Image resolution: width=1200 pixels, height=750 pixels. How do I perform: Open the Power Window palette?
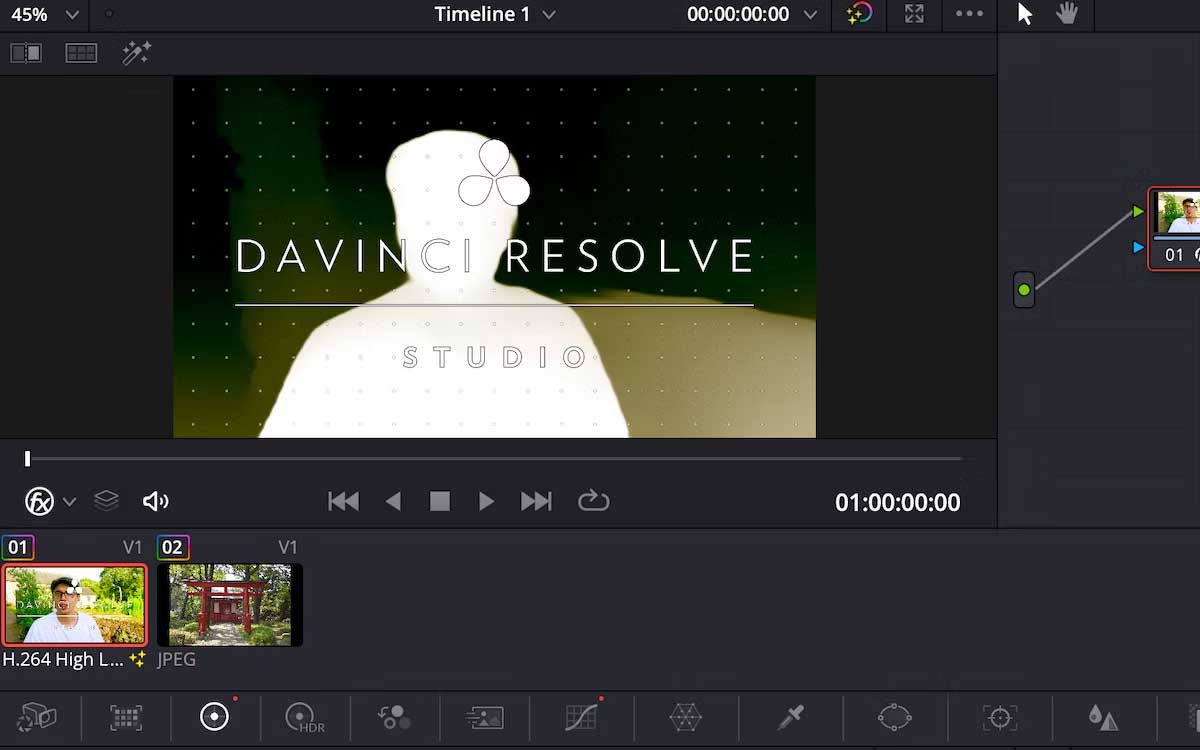[x=894, y=717]
